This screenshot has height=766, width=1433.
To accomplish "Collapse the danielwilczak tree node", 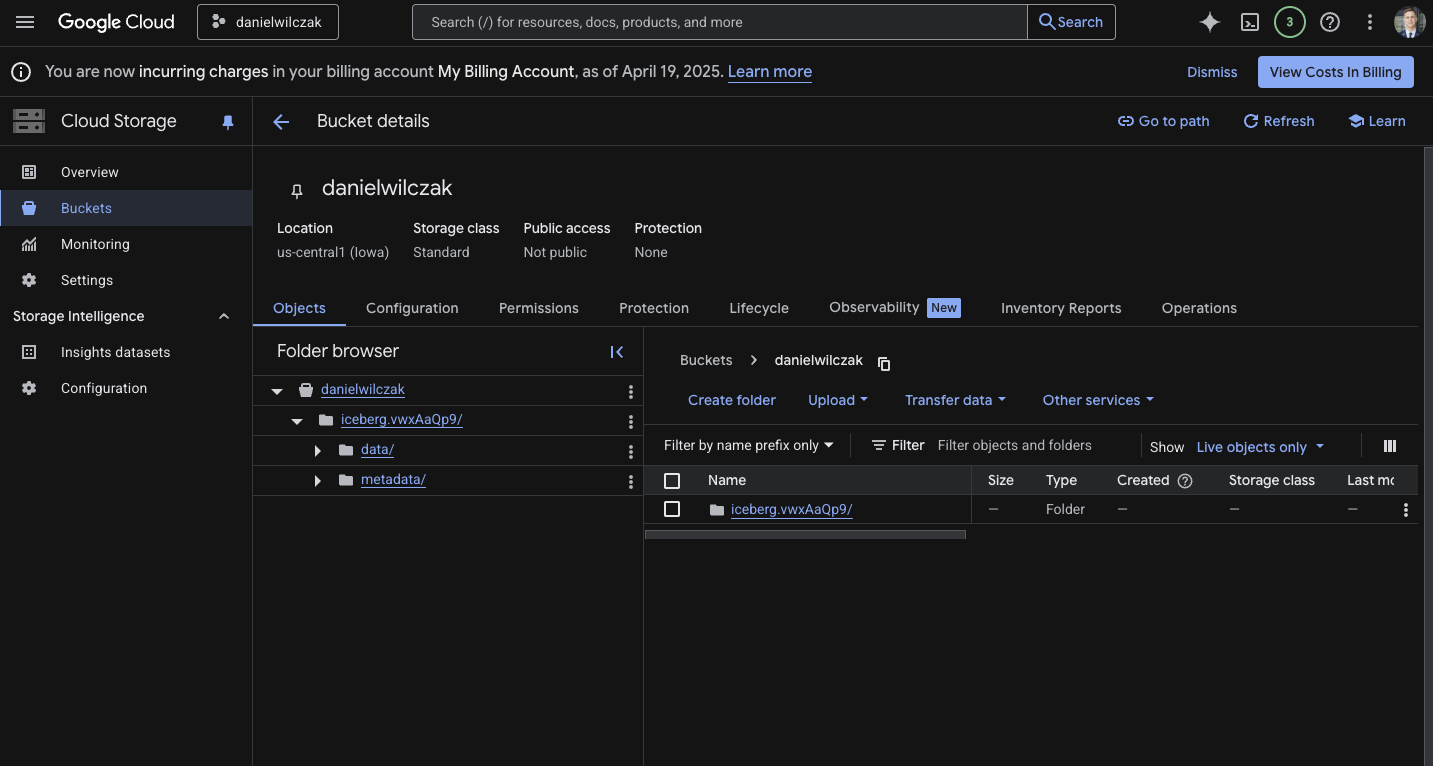I will click(277, 391).
